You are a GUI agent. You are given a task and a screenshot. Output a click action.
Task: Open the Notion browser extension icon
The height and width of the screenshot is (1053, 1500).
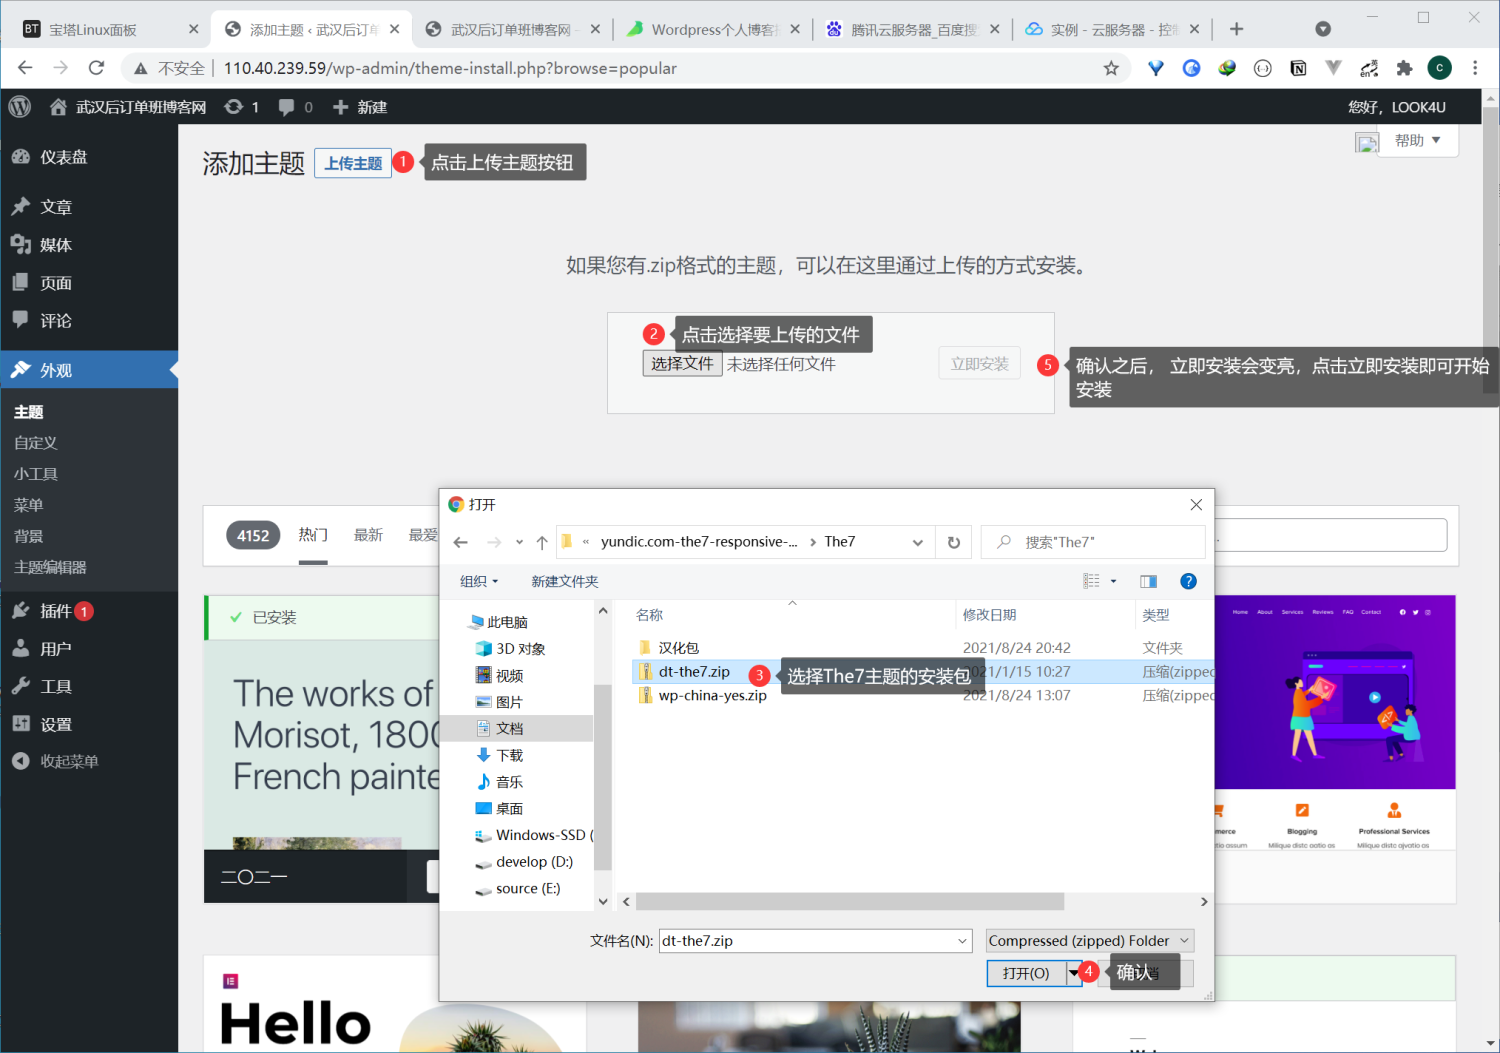(1298, 68)
